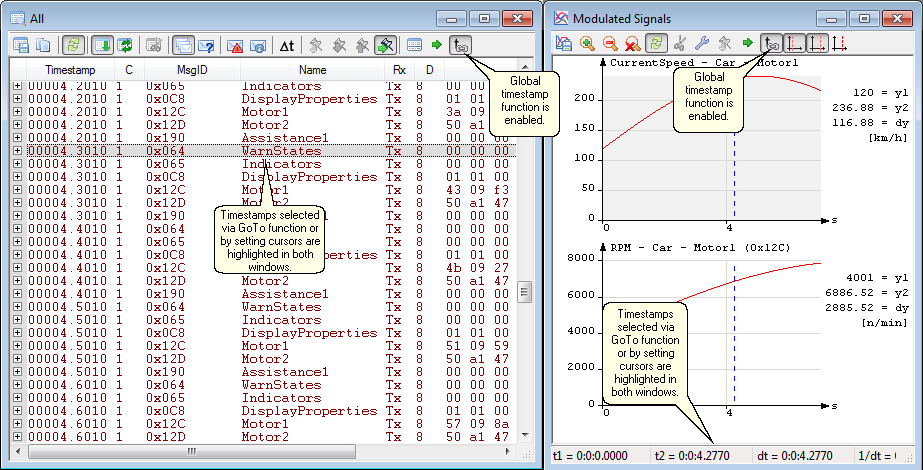Toggle global timestamp in Modulated Signals toolbar
The image size is (923, 470).
point(771,43)
